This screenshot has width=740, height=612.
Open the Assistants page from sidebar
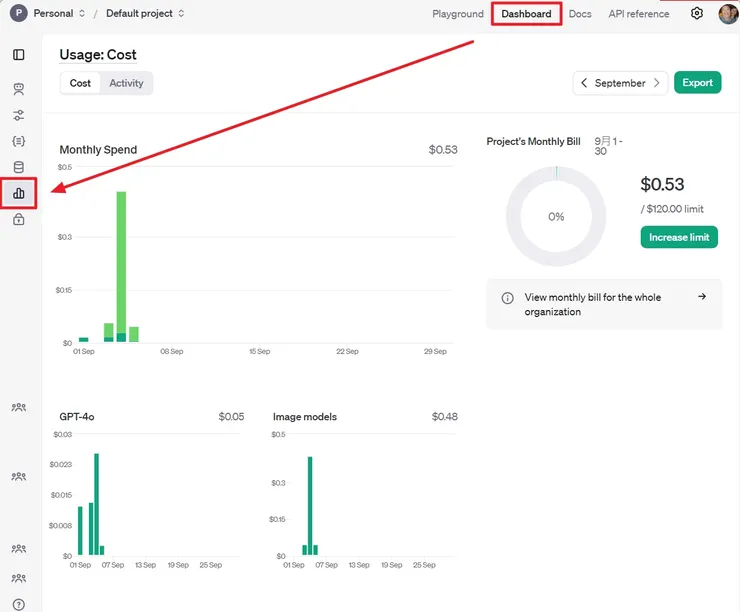(19, 90)
